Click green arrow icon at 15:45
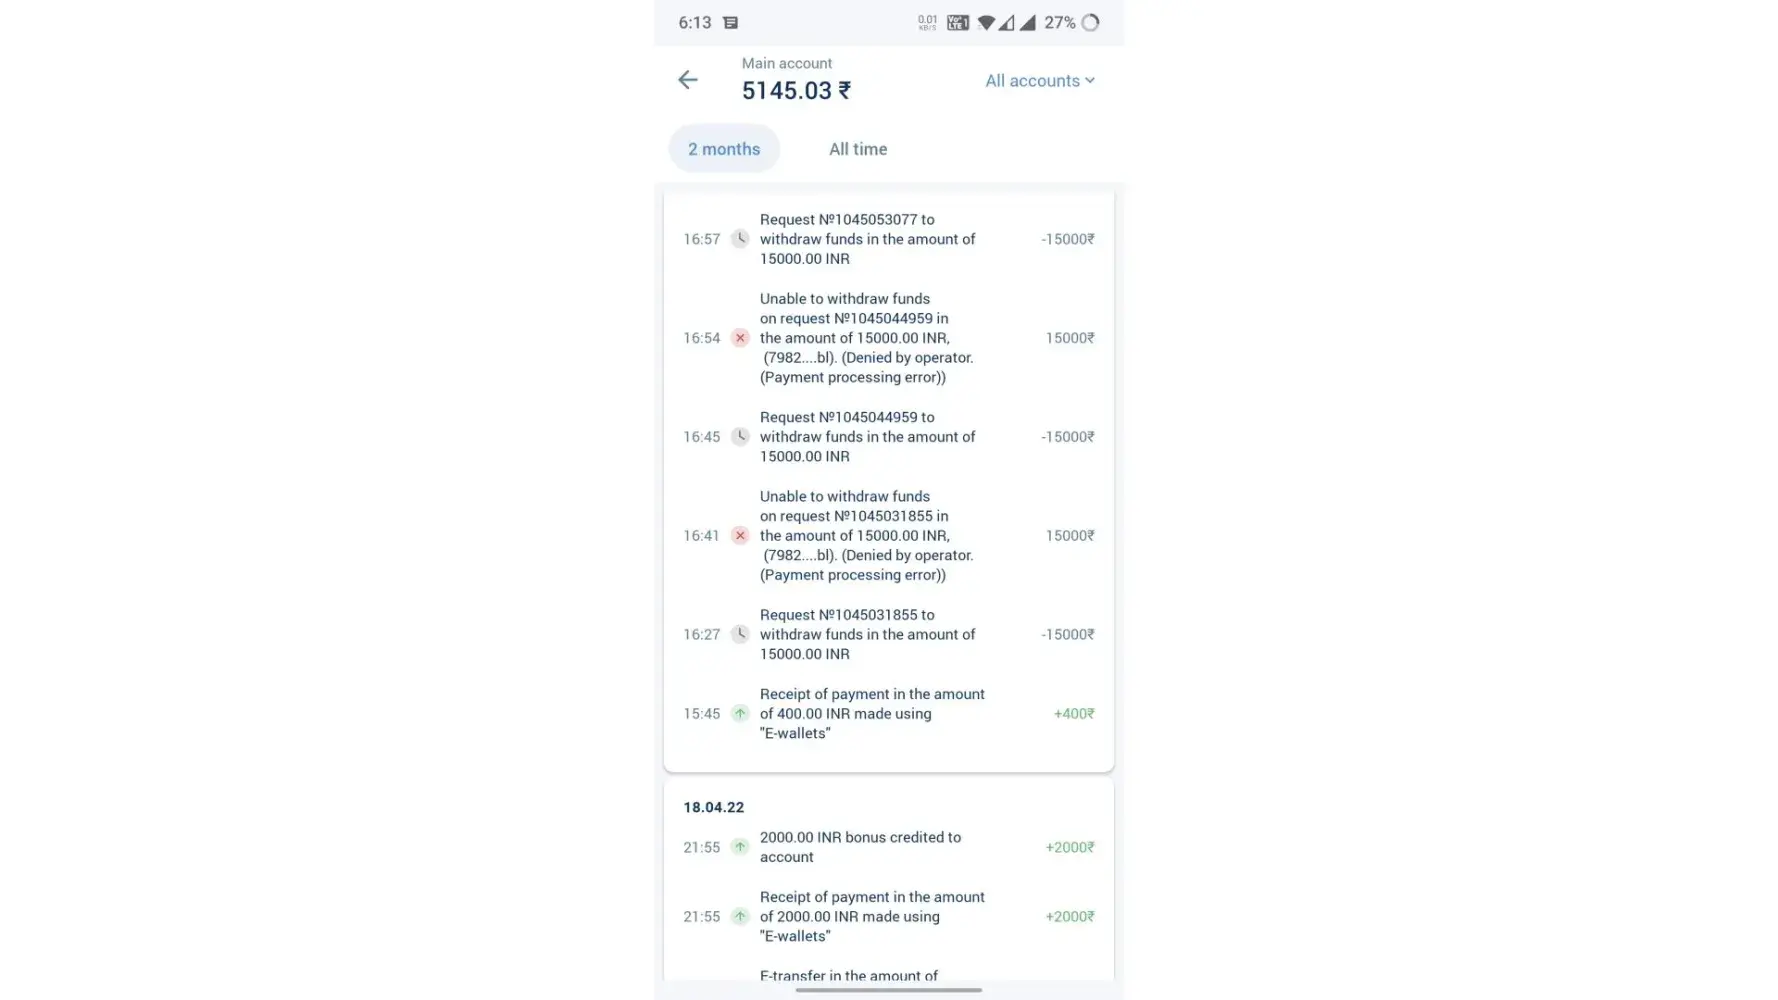This screenshot has height=1000, width=1778. [x=740, y=714]
